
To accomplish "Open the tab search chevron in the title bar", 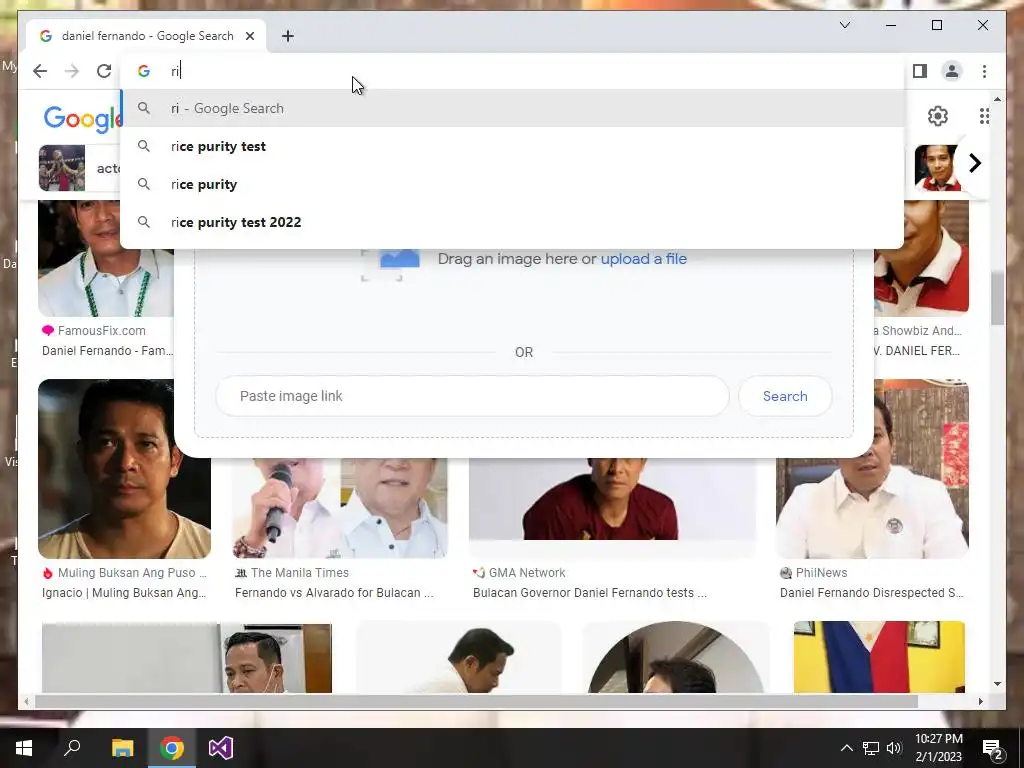I will [x=844, y=25].
